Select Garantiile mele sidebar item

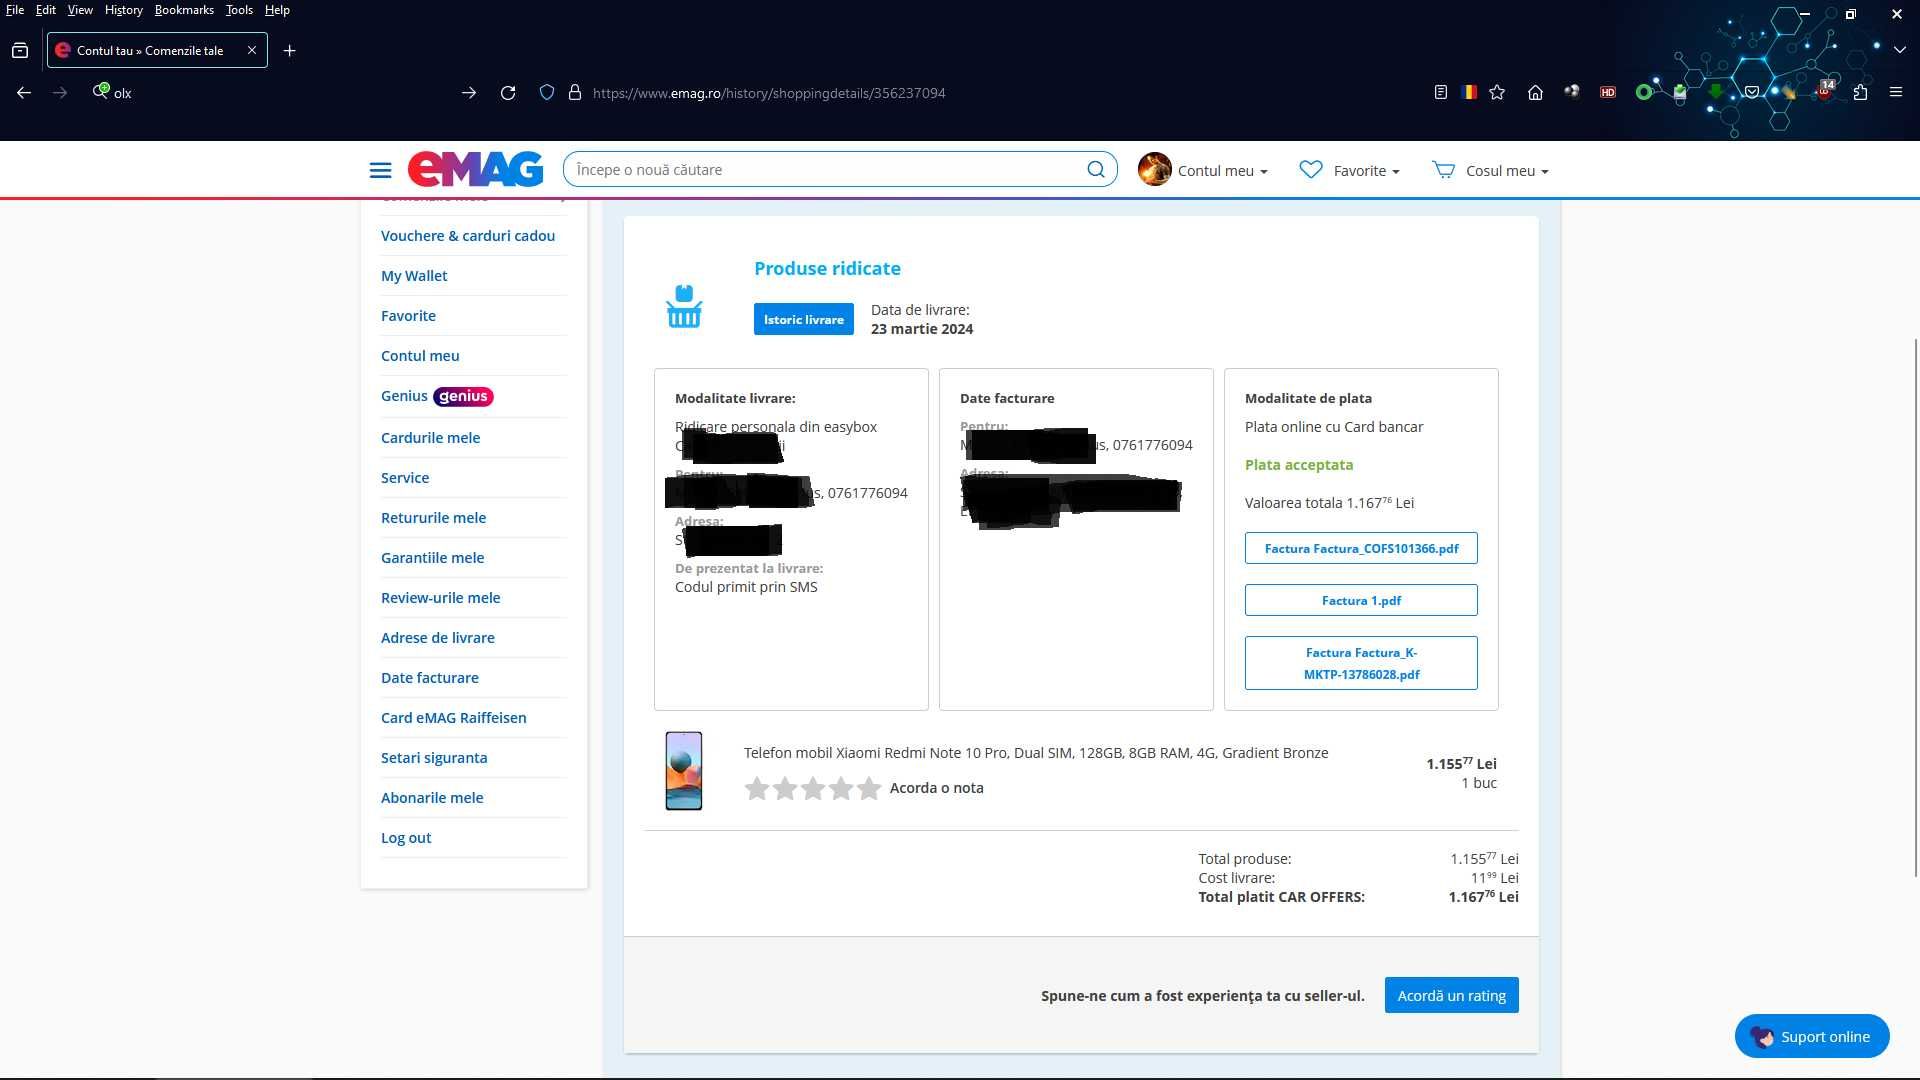pyautogui.click(x=431, y=556)
